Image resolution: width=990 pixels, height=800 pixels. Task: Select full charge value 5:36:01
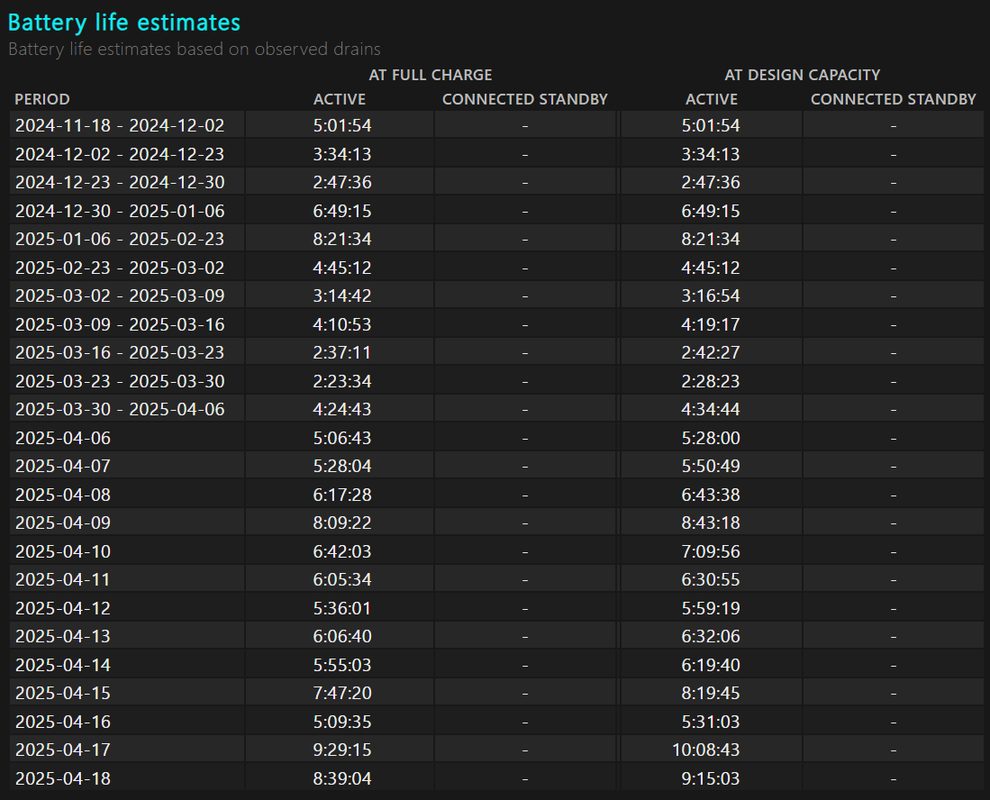coord(342,609)
